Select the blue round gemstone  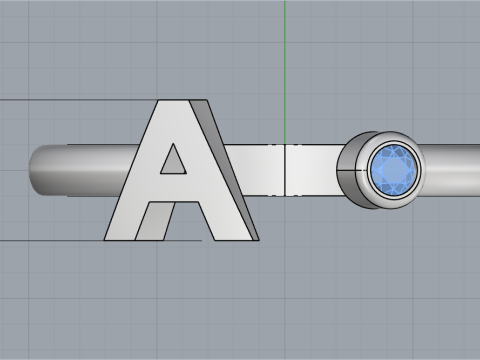[394, 169]
